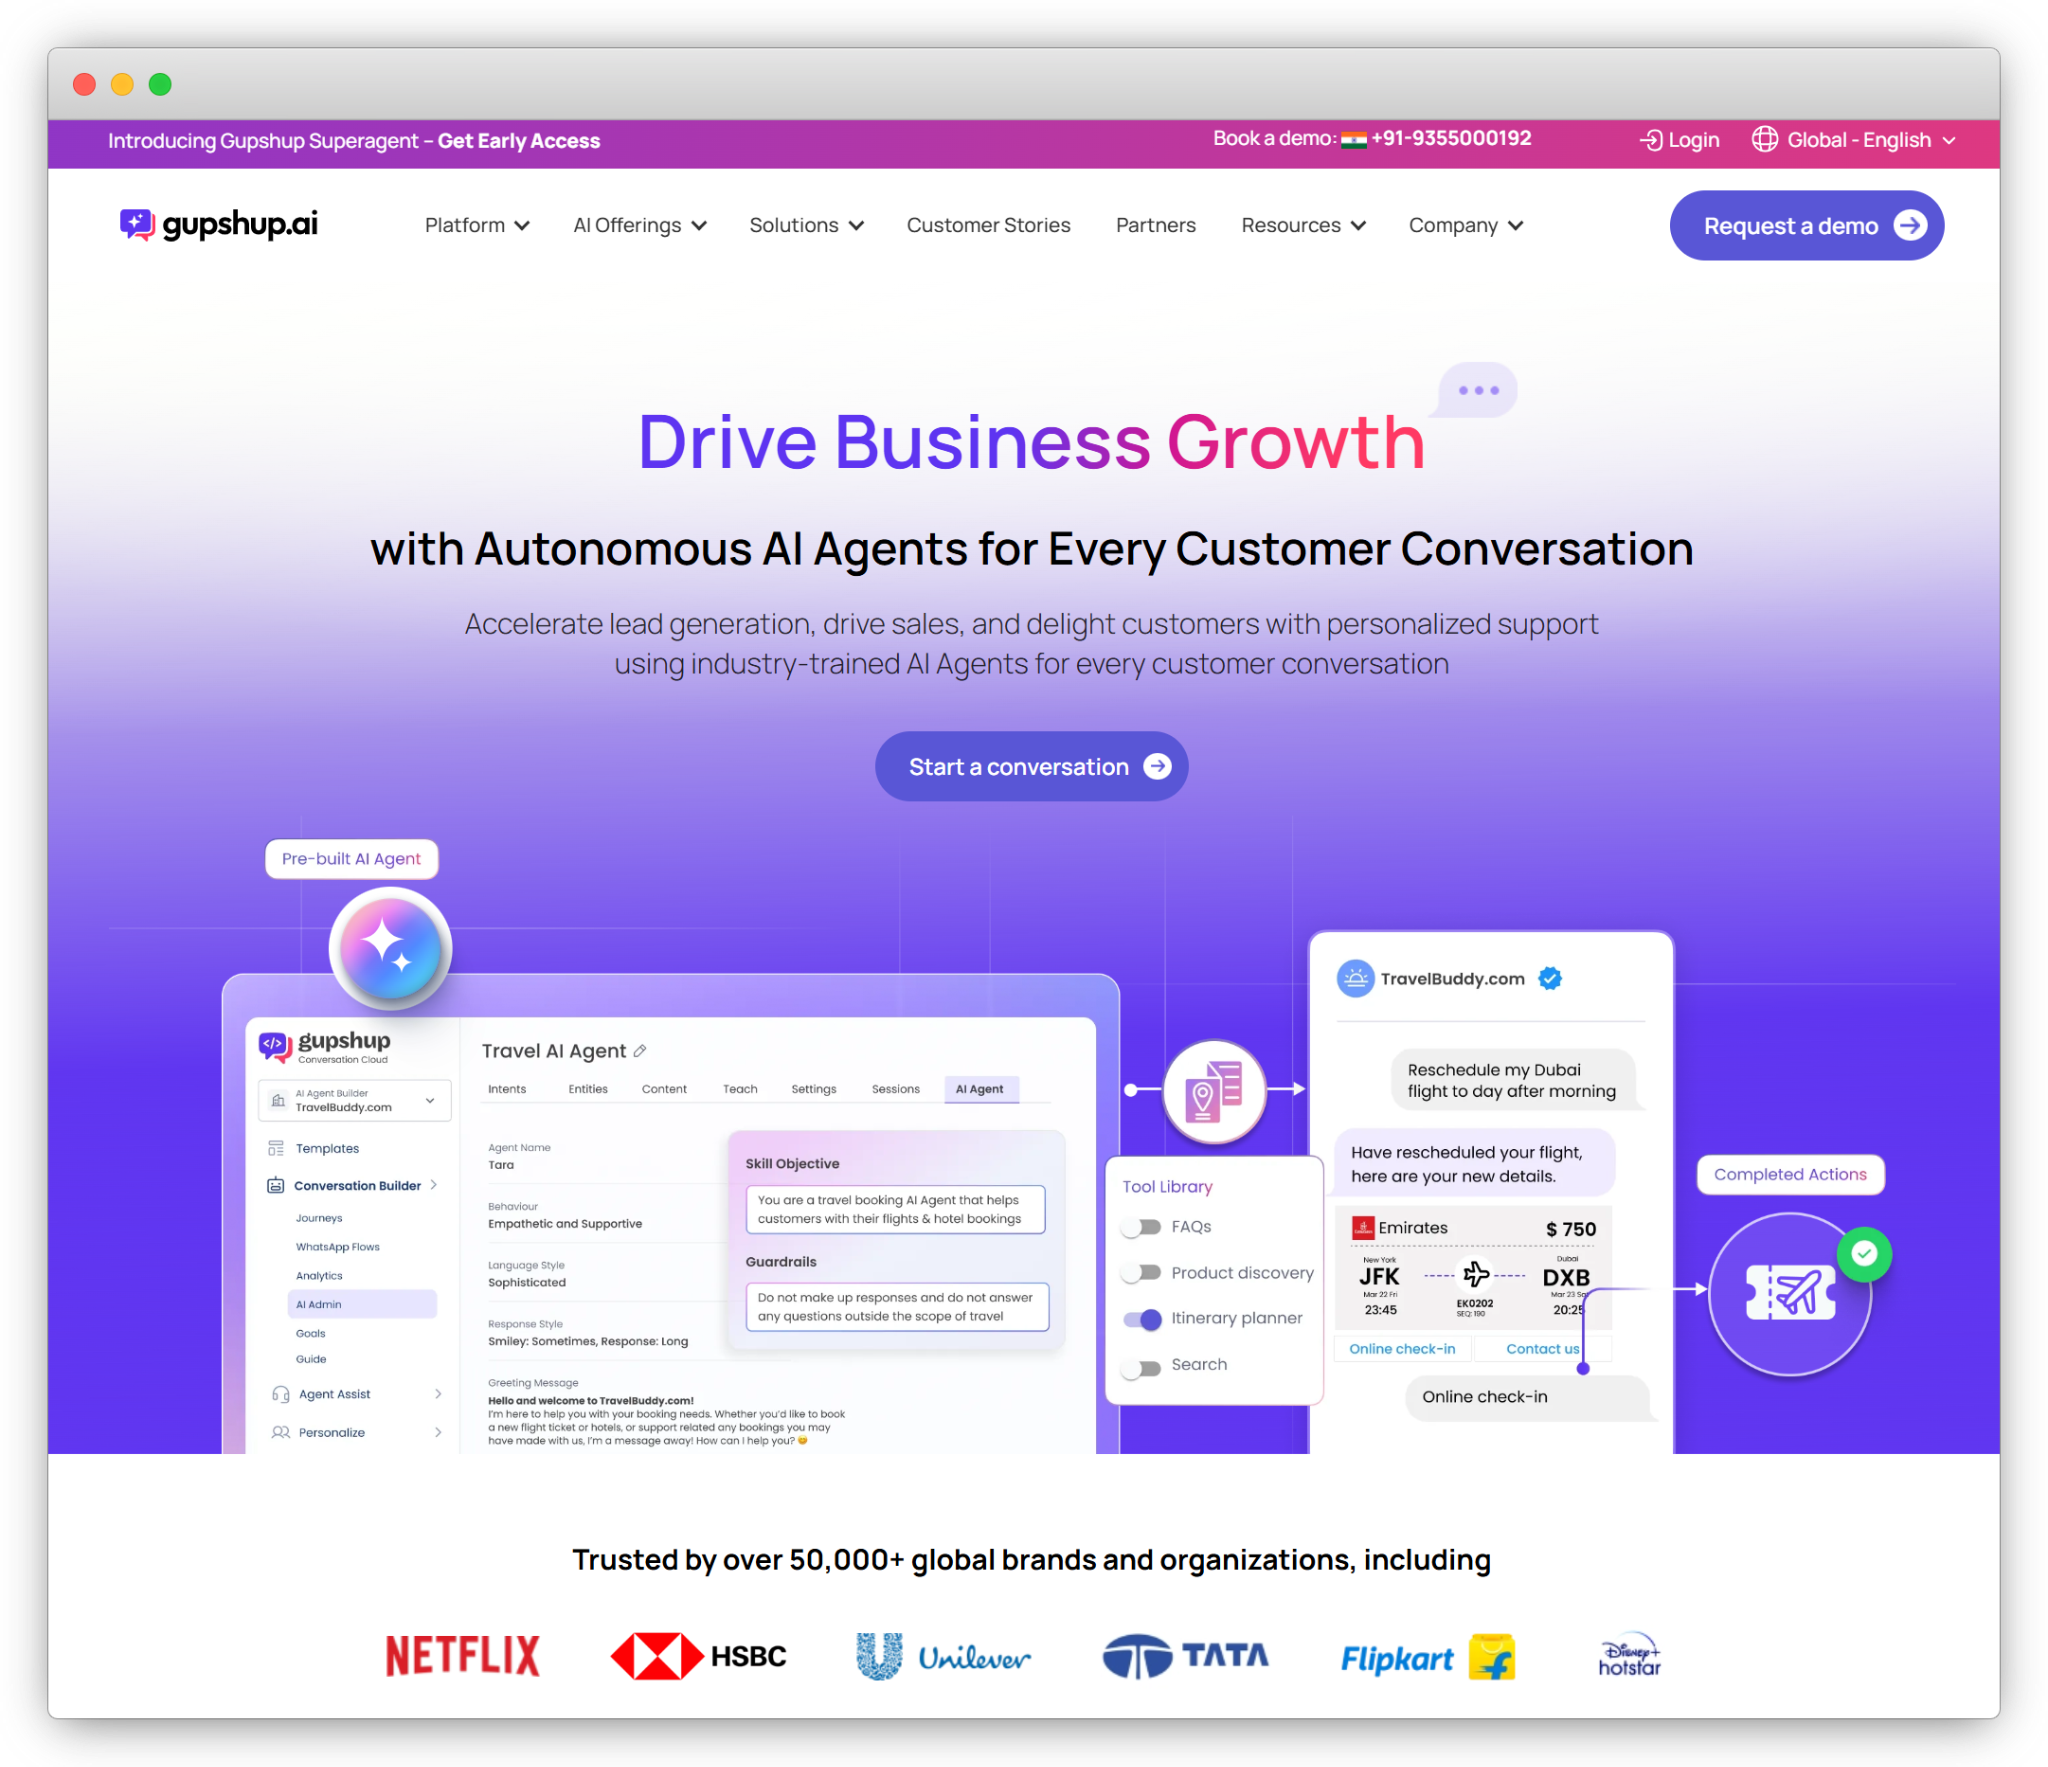Switch to the Intents tab

point(507,1089)
